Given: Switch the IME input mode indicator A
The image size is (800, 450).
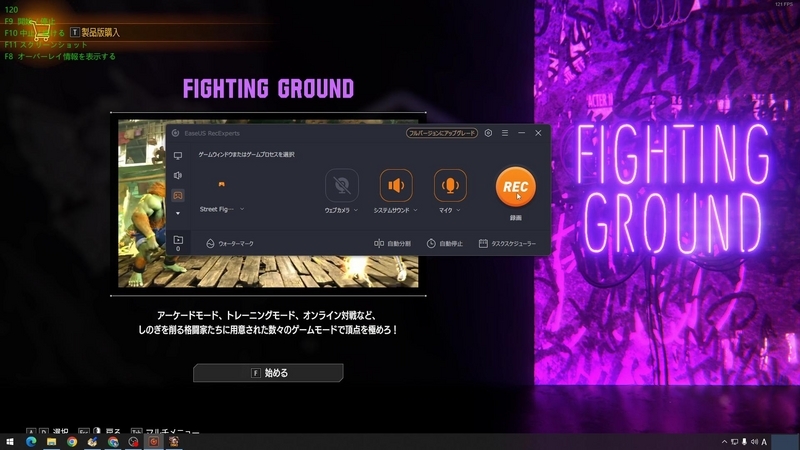Looking at the screenshot, I should [x=764, y=442].
